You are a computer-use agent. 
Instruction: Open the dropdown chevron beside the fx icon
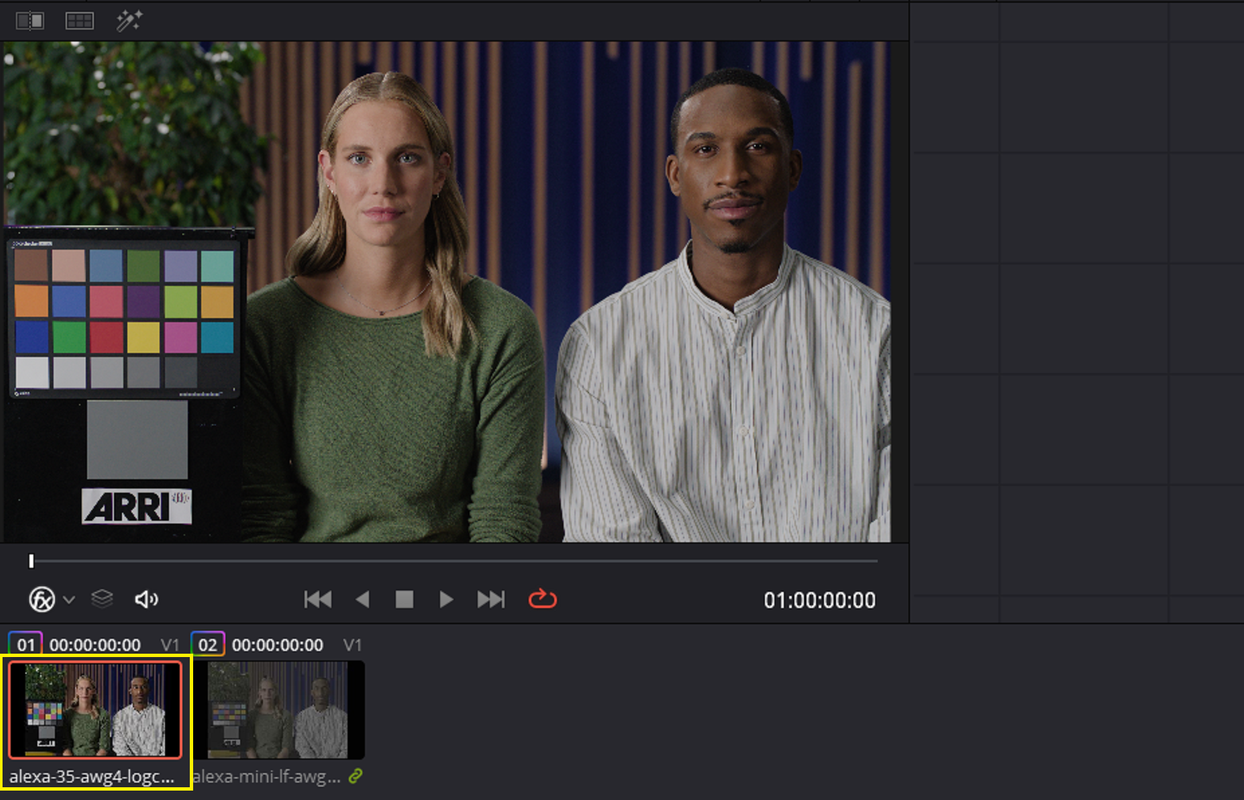[69, 600]
